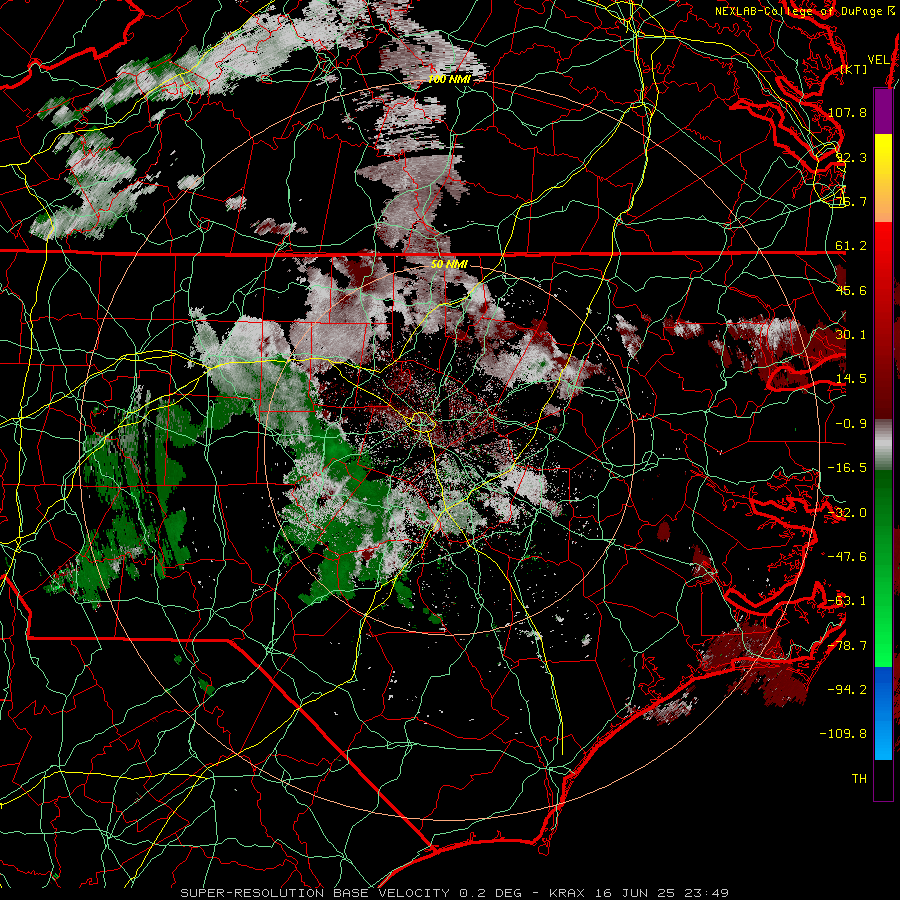Viewport: 900px width, 900px height.
Task: Click the Super-Resolution Base Velocity caption
Action: tap(455, 893)
